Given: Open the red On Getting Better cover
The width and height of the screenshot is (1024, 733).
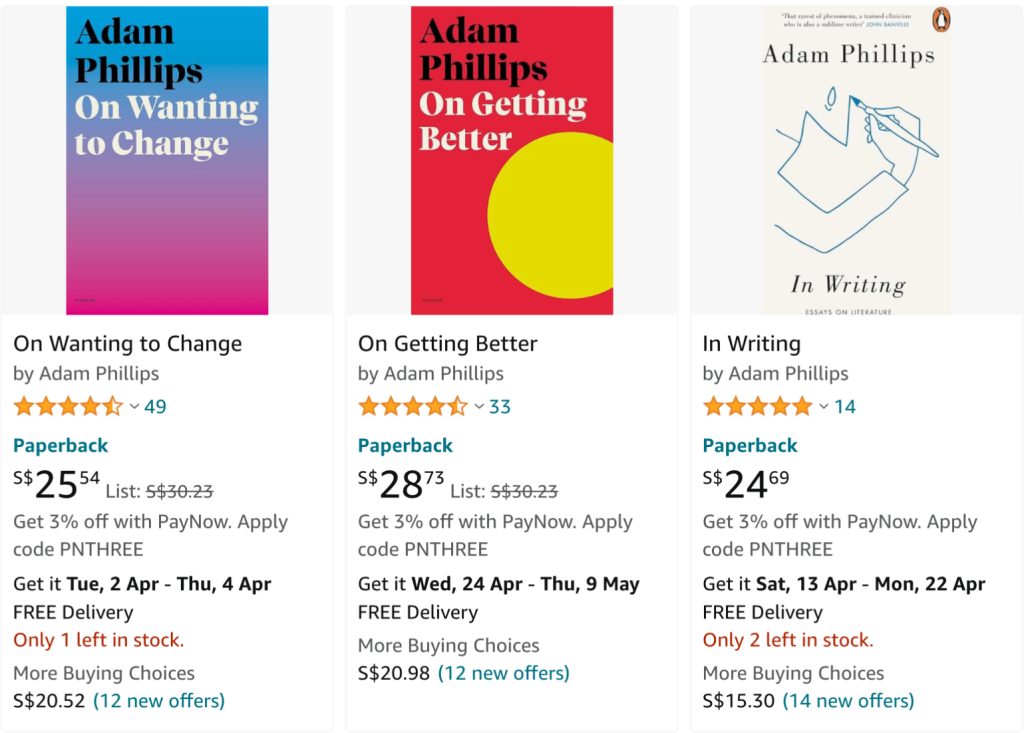Looking at the screenshot, I should 512,160.
